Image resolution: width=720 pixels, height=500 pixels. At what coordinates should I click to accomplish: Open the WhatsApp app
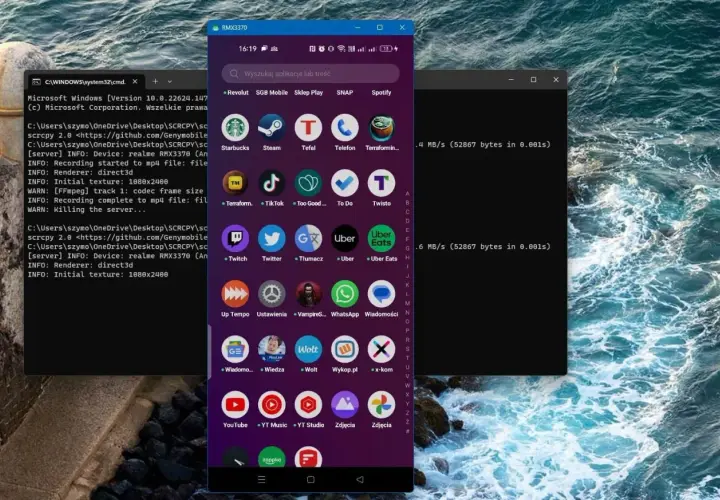[345, 294]
